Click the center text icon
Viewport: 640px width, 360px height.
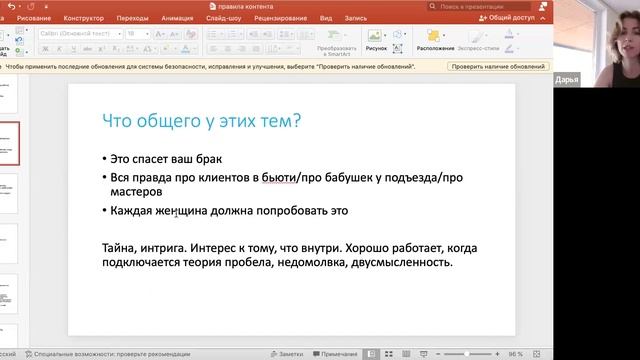pyautogui.click(x=228, y=49)
